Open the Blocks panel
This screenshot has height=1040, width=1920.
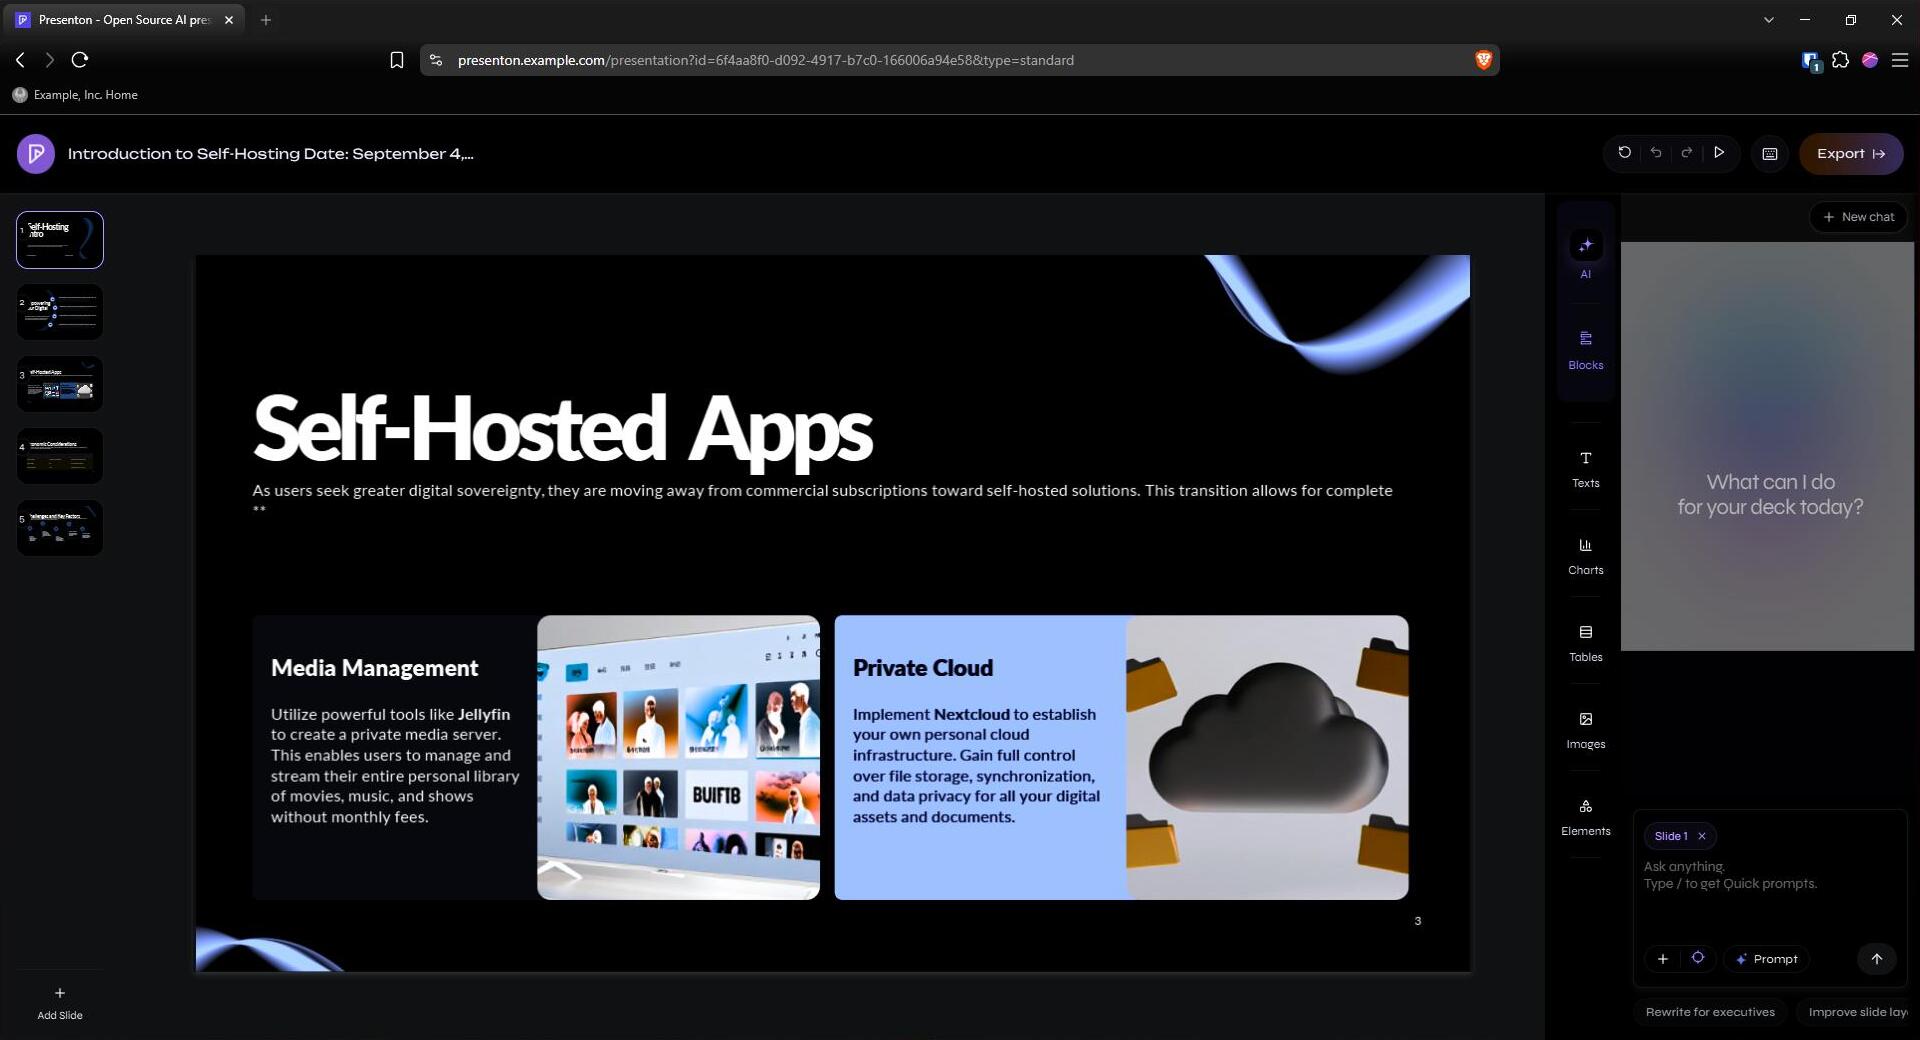pos(1586,350)
